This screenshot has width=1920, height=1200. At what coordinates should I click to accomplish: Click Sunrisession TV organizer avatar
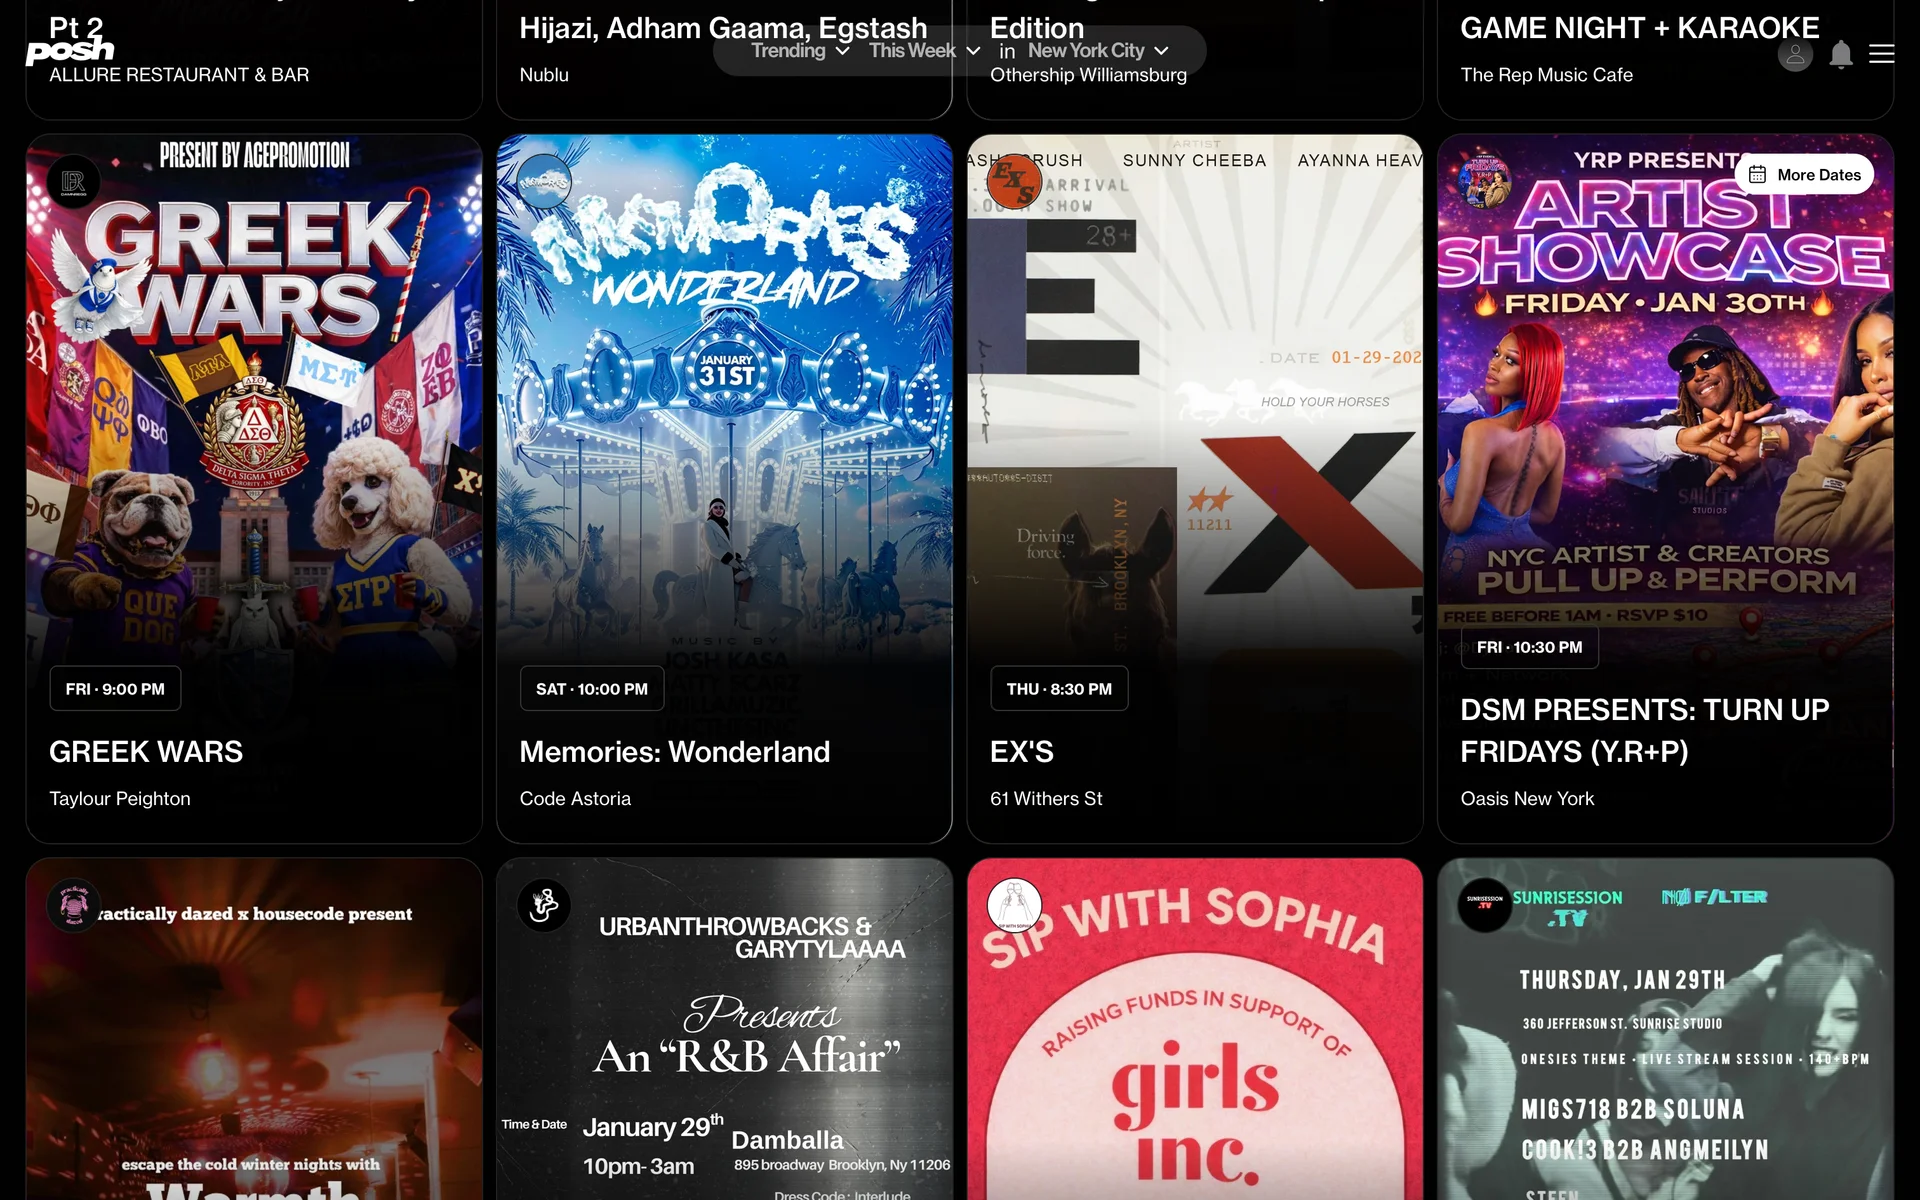pyautogui.click(x=1485, y=905)
